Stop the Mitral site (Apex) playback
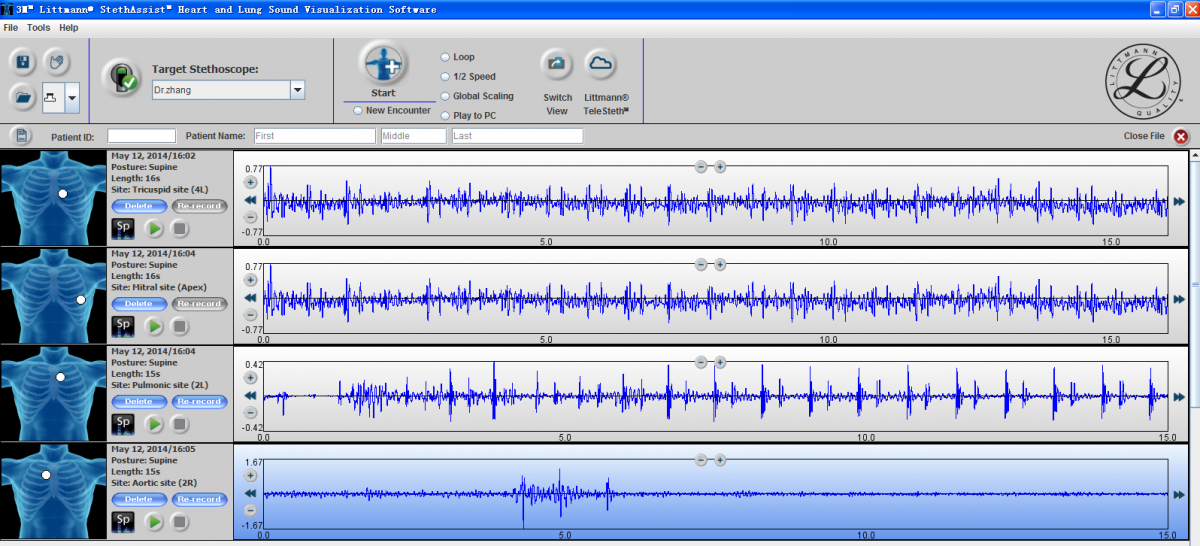 [x=179, y=325]
